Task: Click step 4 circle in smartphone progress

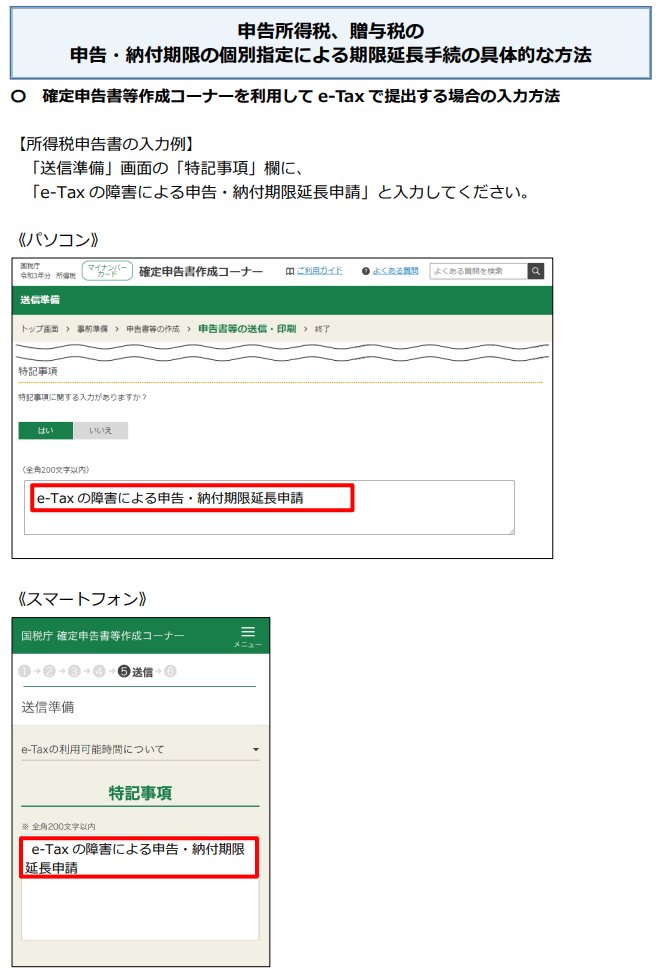Action: click(99, 671)
